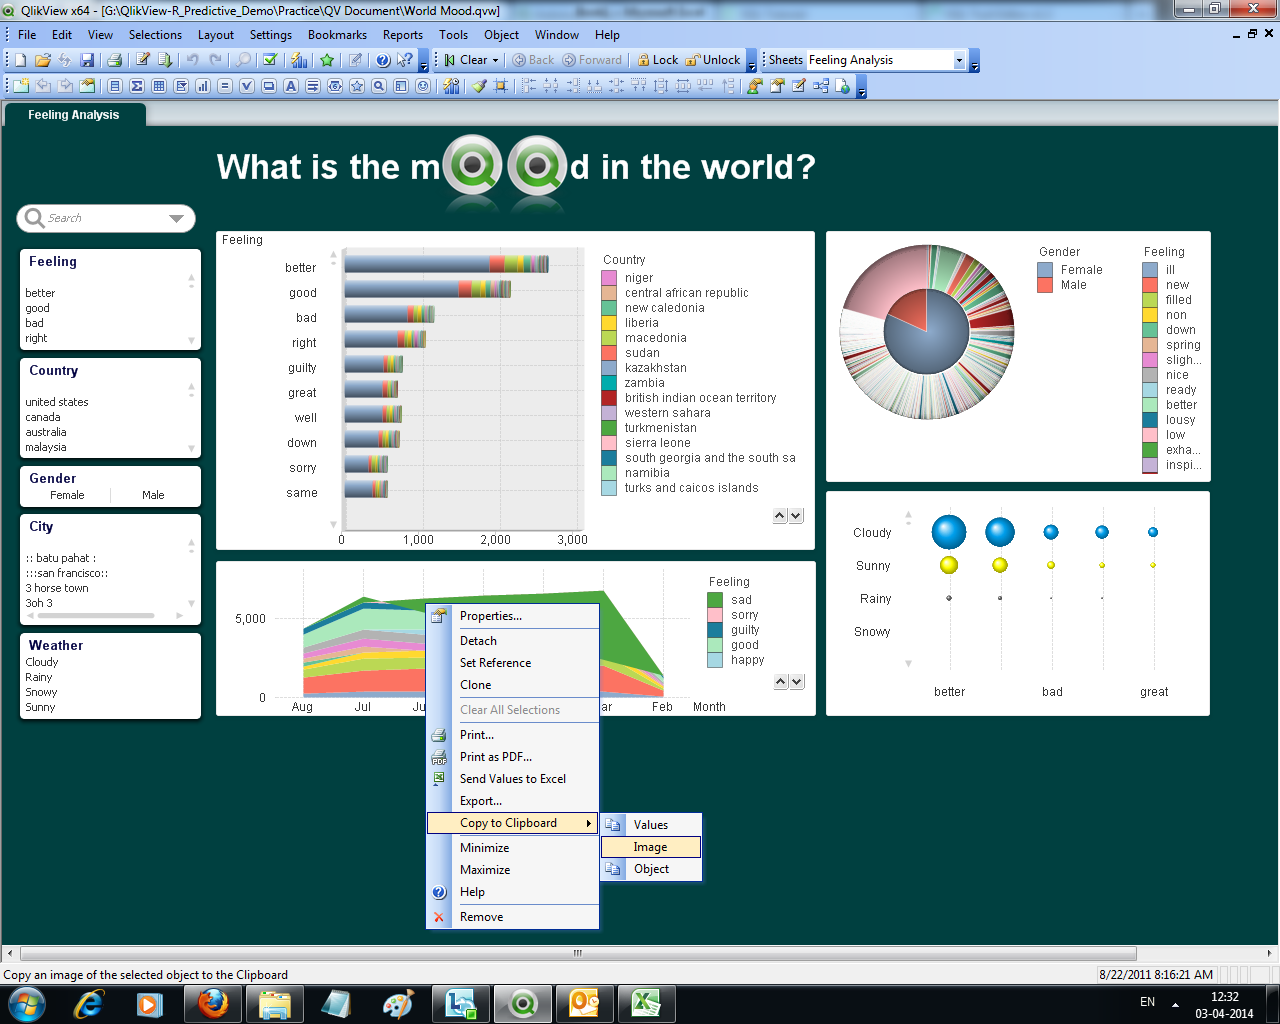The image size is (1280, 1024).
Task: Open the Clear button dropdown arrow
Action: tap(495, 60)
